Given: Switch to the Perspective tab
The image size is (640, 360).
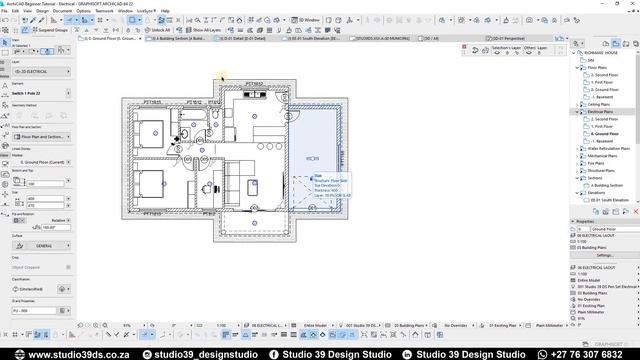Looking at the screenshot, I should click(x=506, y=38).
